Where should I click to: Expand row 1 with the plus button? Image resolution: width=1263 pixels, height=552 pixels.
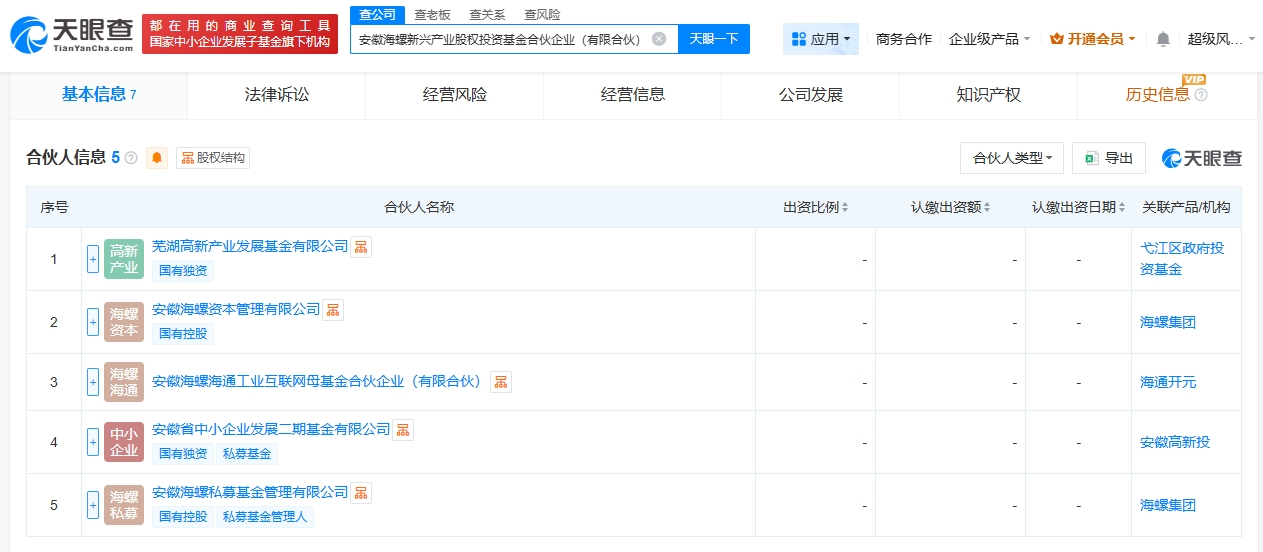tap(93, 259)
